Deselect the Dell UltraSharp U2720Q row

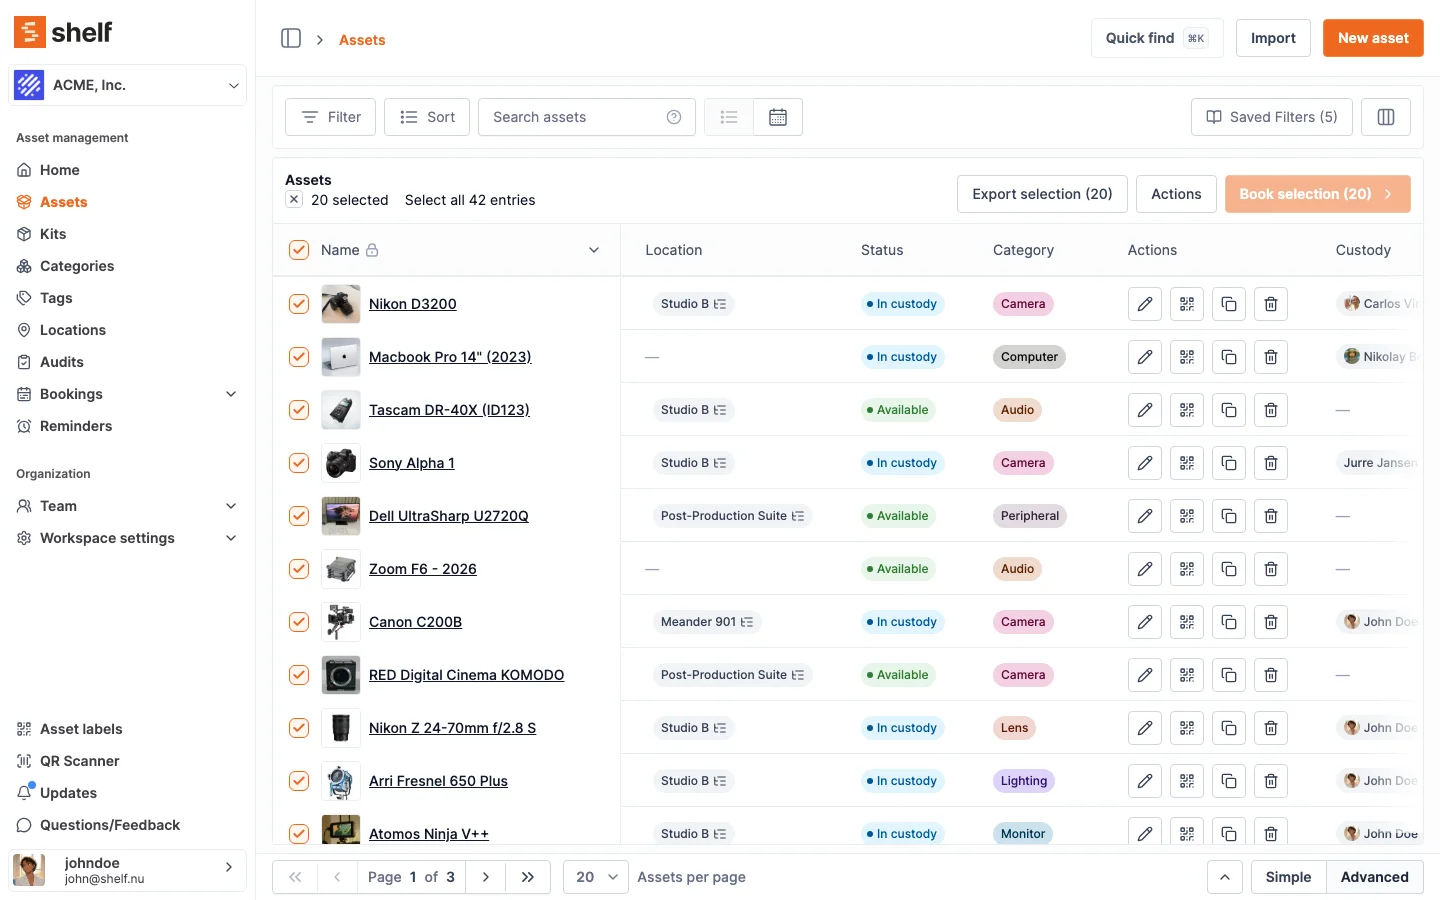(299, 516)
